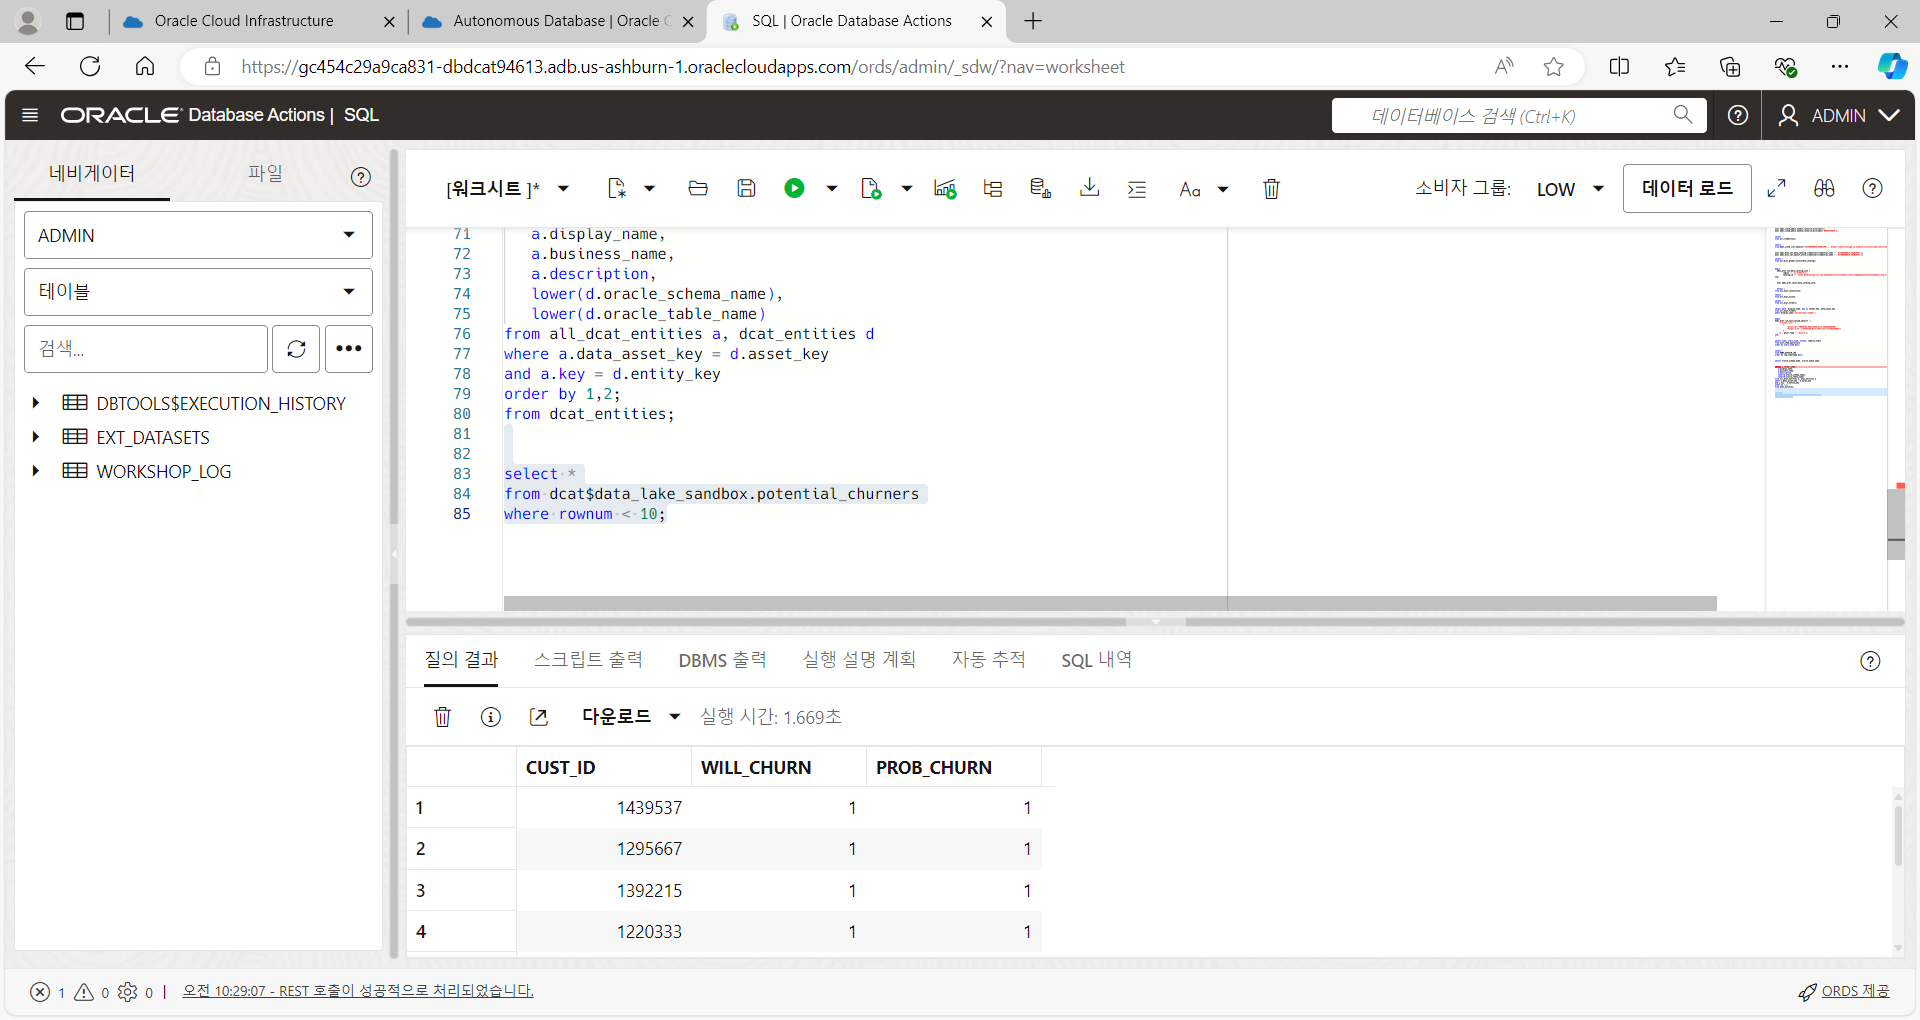
Task: Click the Oracle Database Actions logo
Action: click(192, 115)
